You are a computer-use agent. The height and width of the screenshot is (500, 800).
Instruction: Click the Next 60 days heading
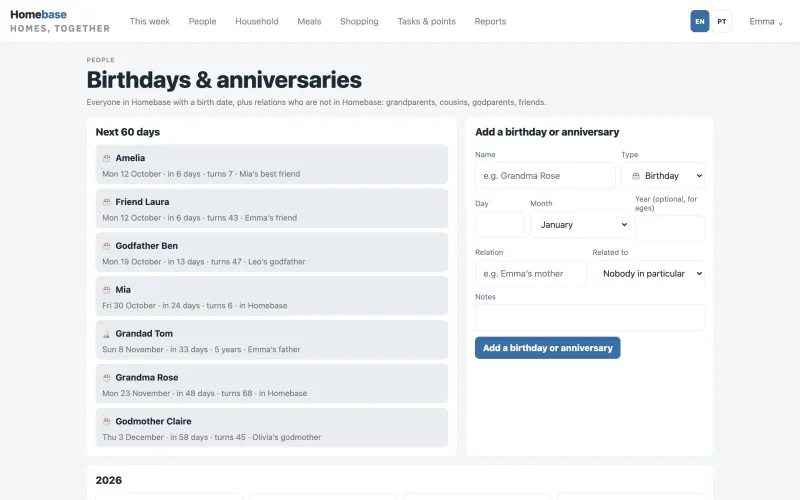click(x=128, y=132)
